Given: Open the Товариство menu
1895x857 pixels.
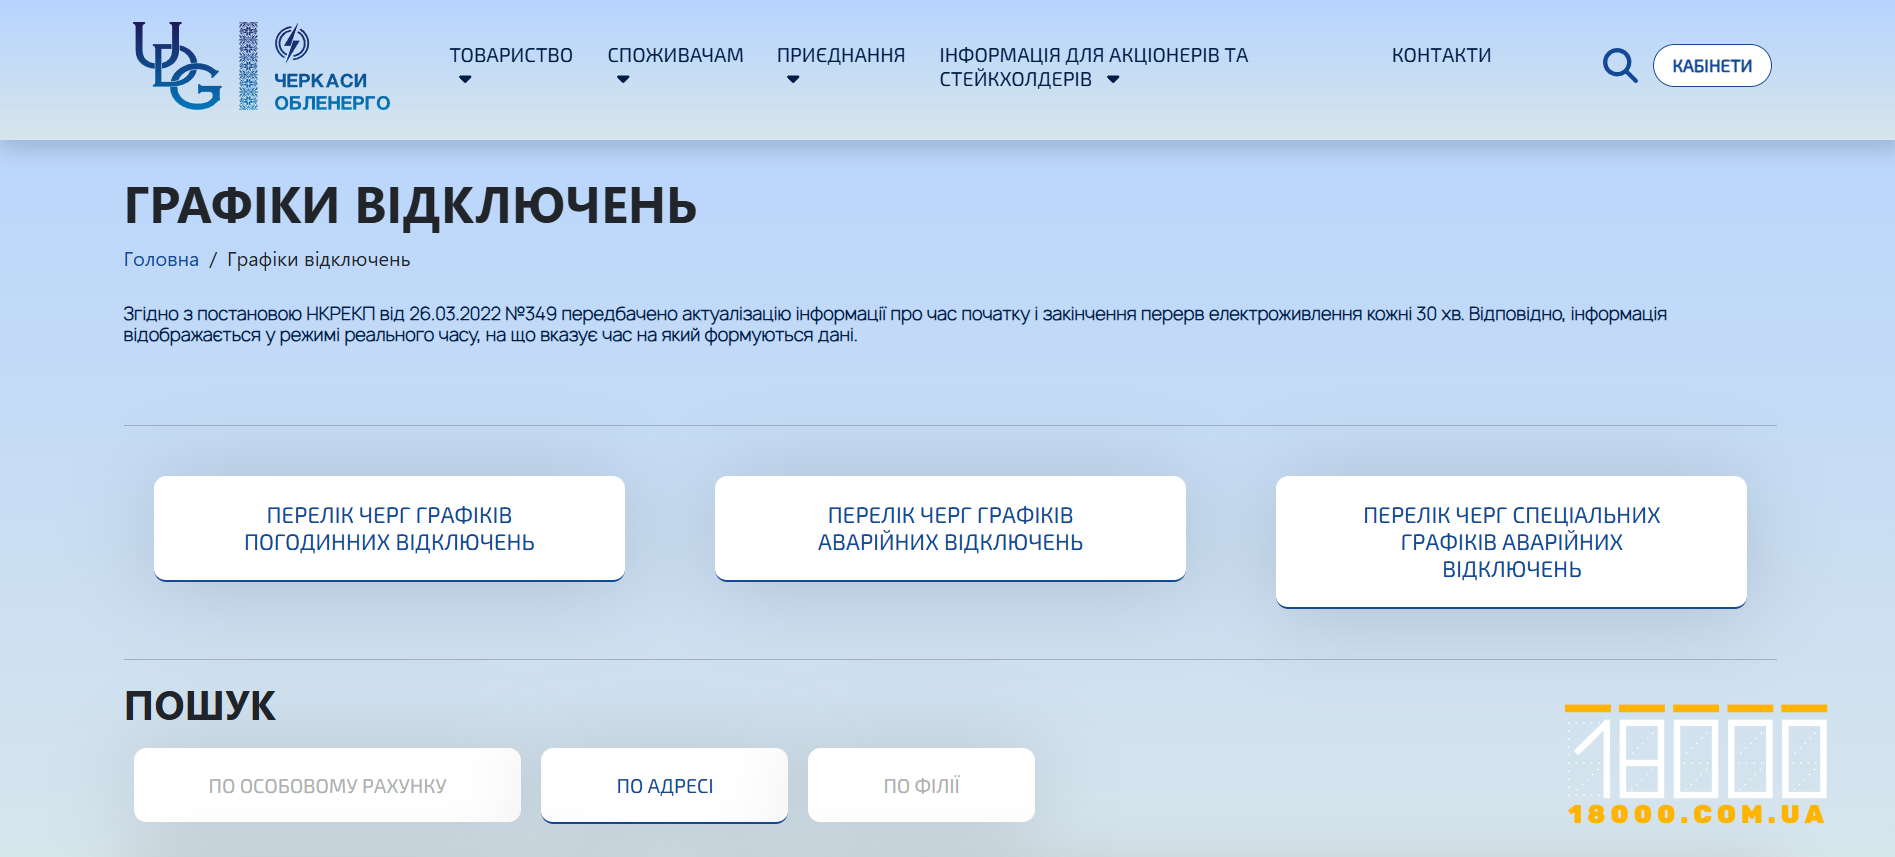Looking at the screenshot, I should coord(511,55).
